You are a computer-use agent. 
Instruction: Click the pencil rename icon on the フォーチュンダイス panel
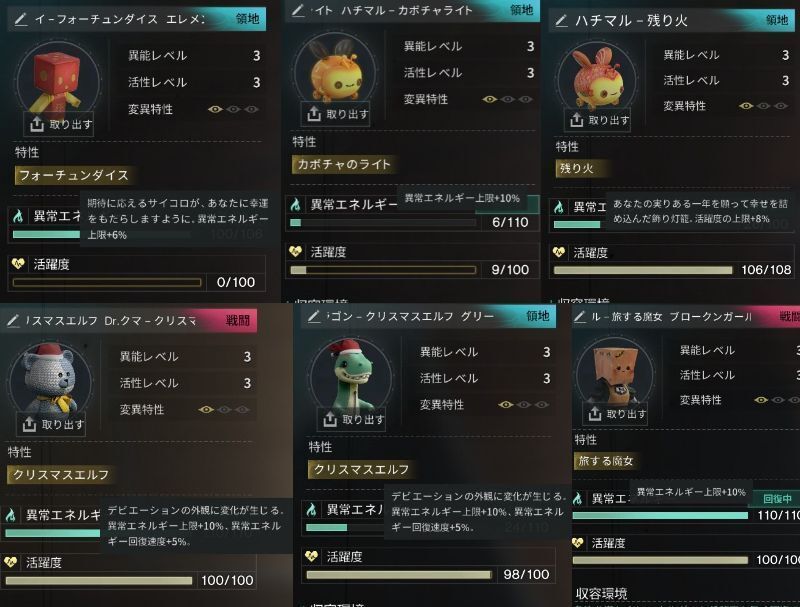[20, 19]
